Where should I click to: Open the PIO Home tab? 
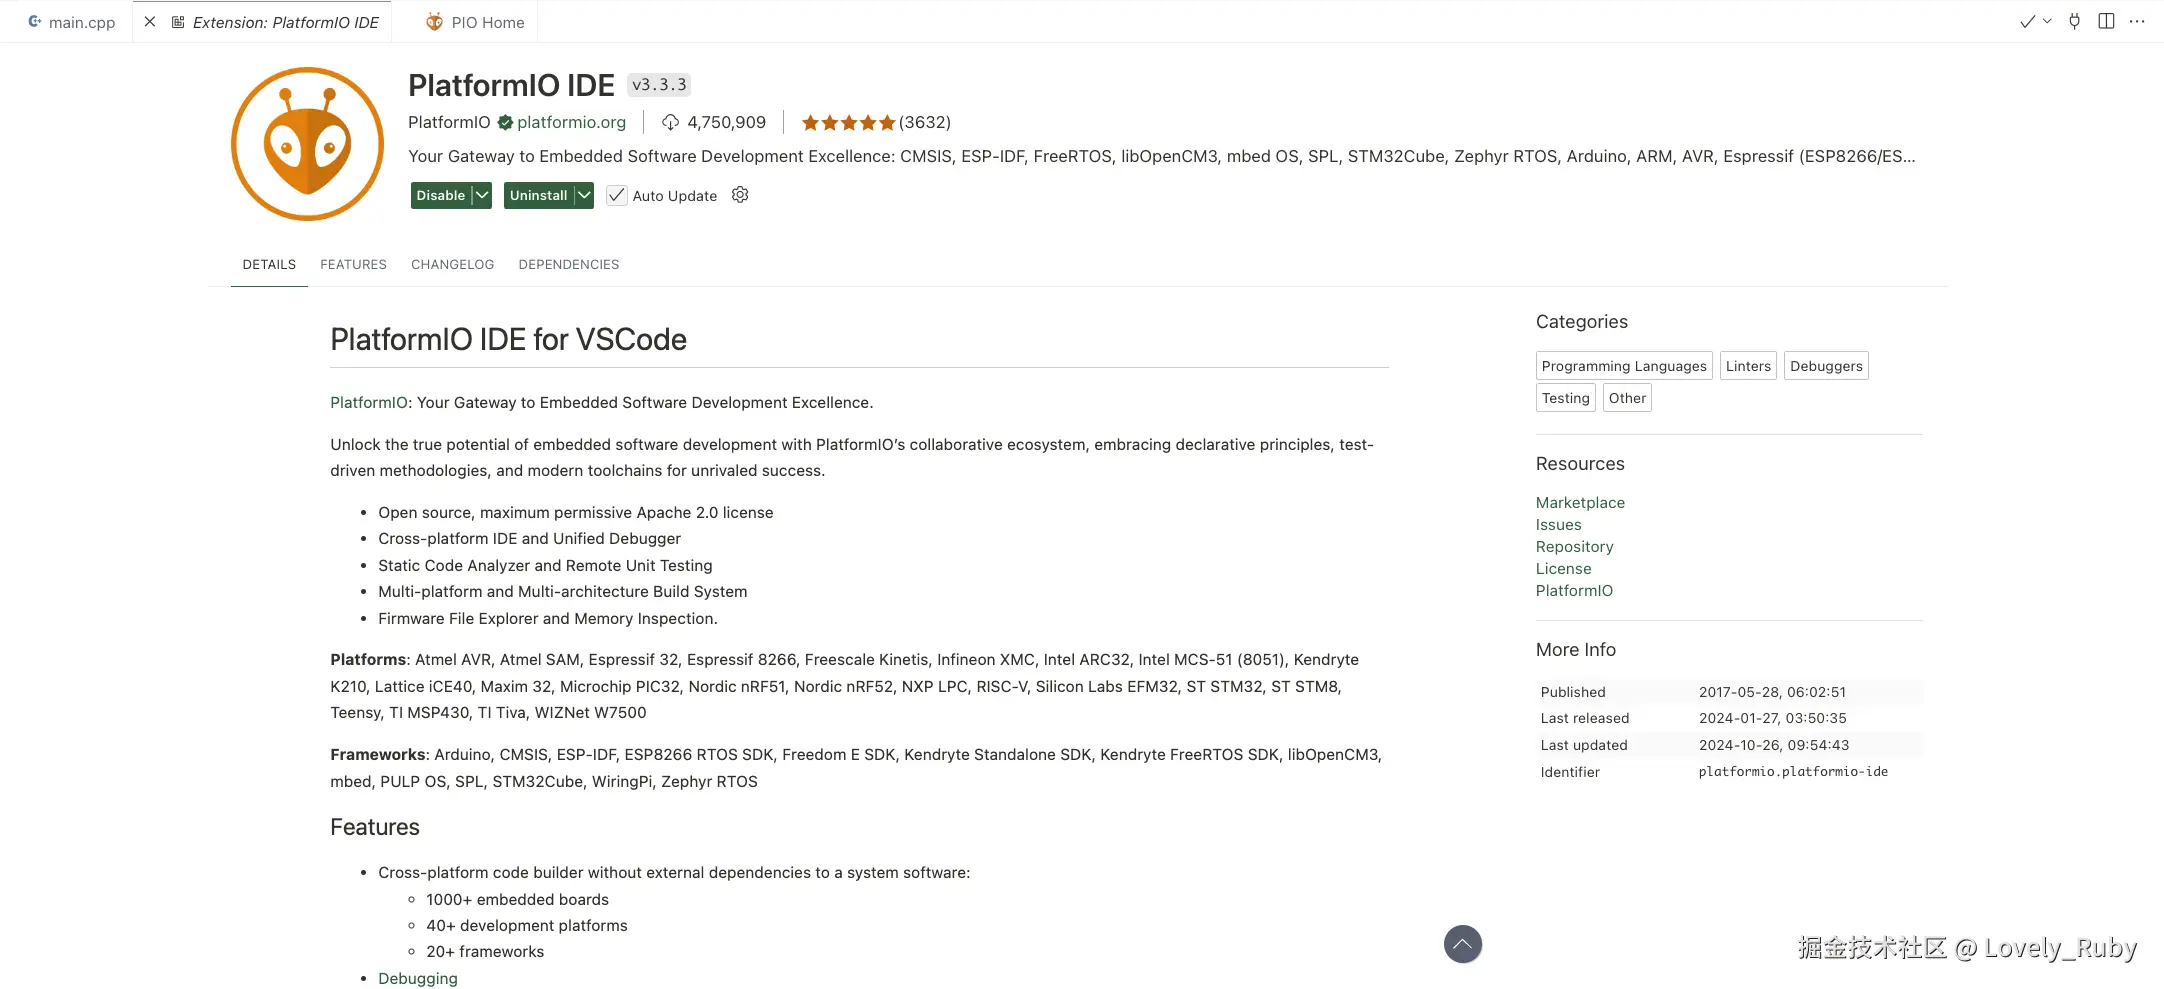point(475,22)
